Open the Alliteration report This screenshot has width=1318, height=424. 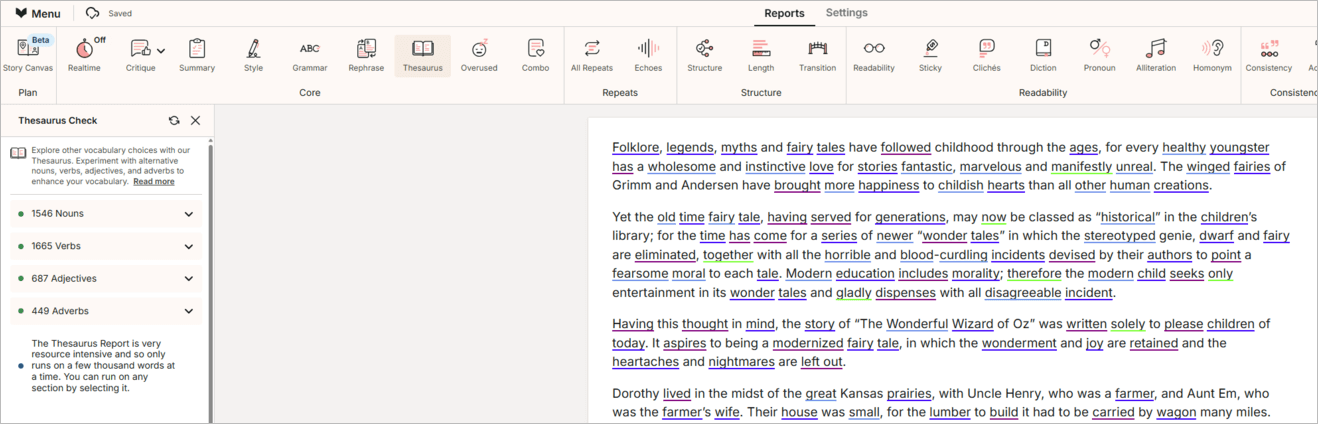[1156, 55]
